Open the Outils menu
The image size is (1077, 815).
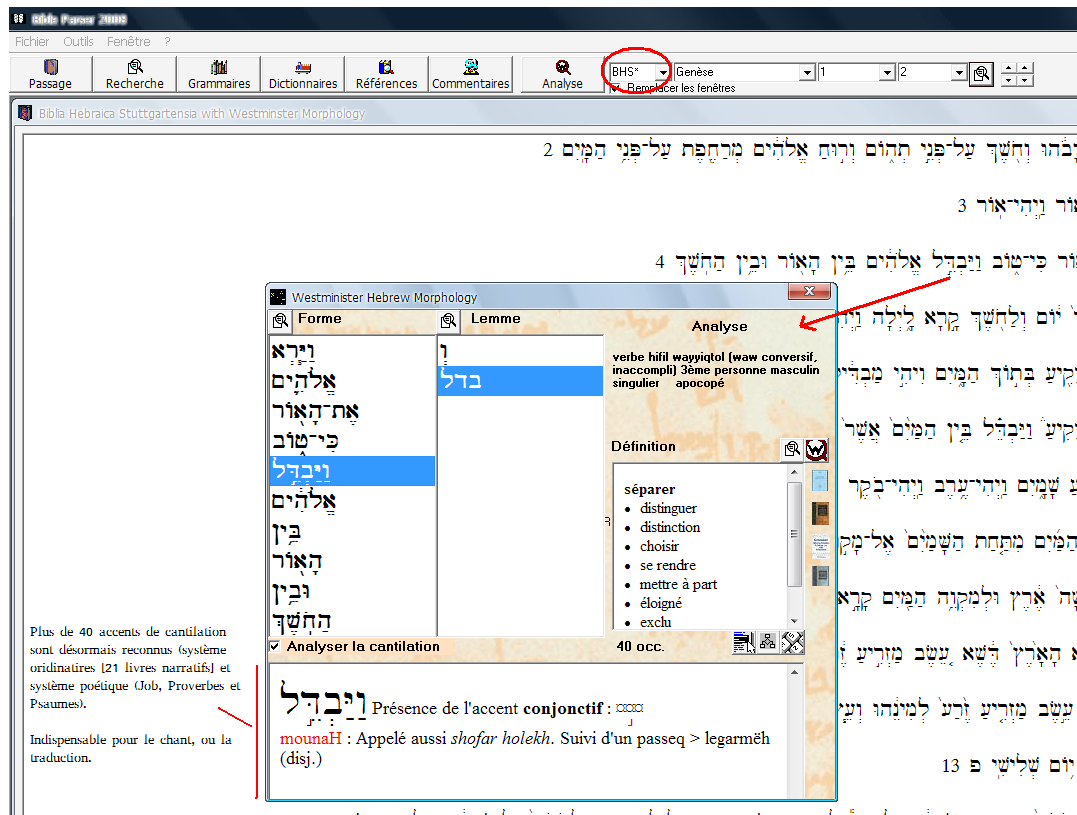78,42
